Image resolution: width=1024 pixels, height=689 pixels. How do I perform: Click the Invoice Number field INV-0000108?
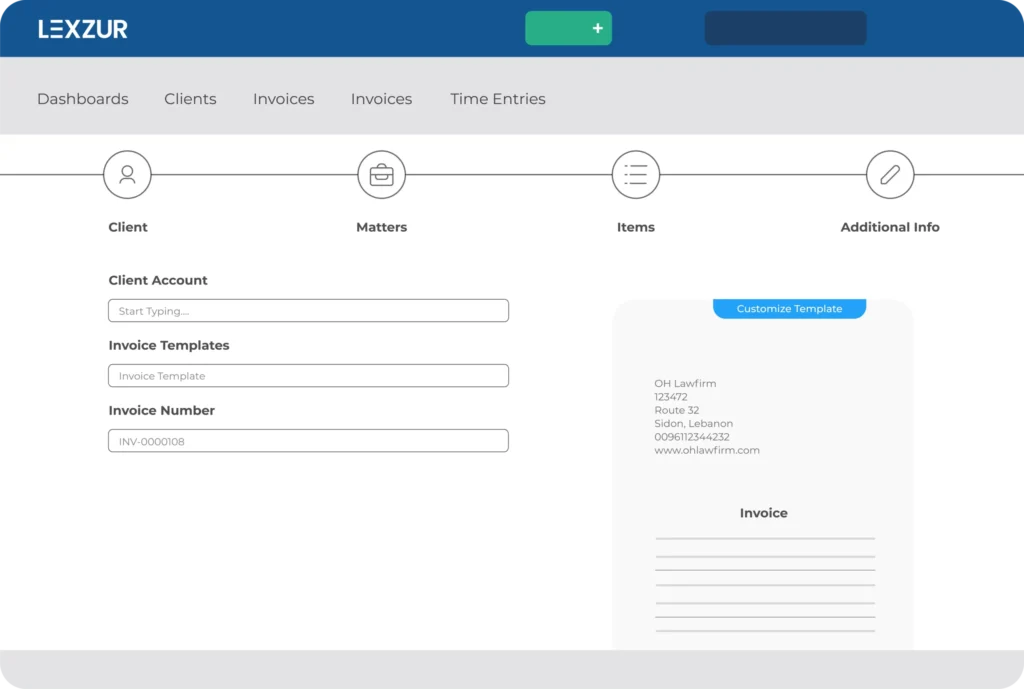[x=308, y=441]
